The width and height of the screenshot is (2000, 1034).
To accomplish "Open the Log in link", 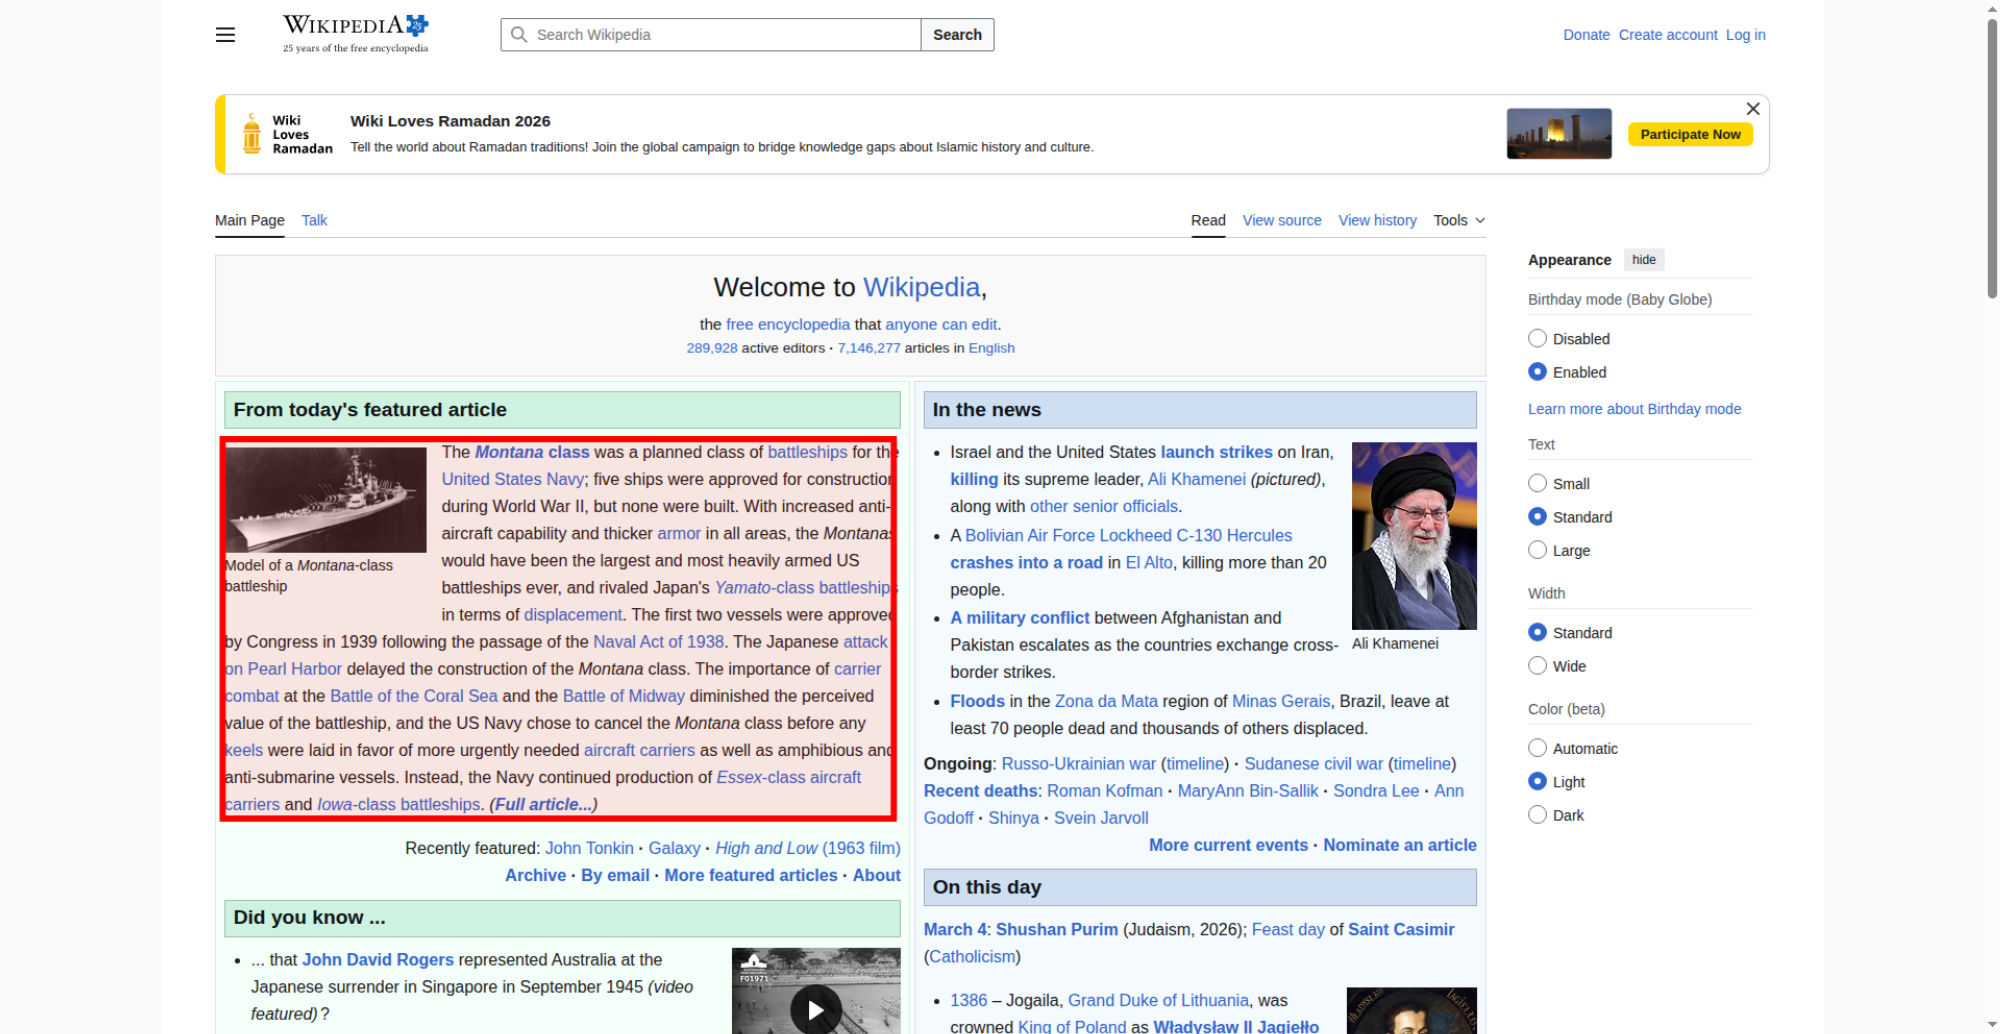I will [1745, 35].
